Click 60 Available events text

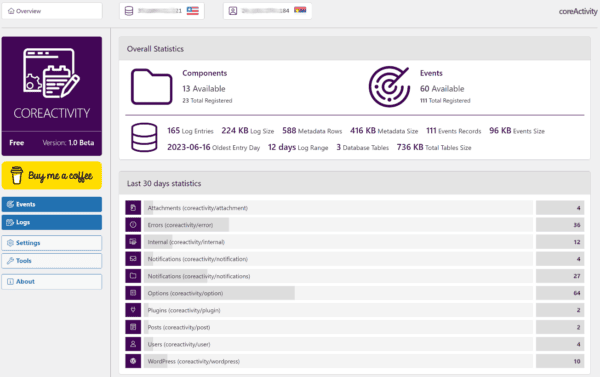442,89
